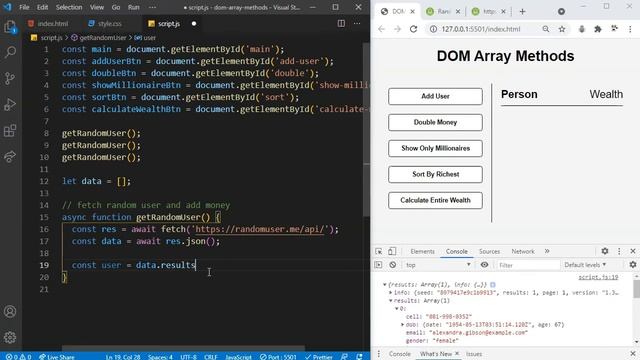The width and height of the screenshot is (640, 360).
Task: Open the Accounts icon in activity bar
Action: coord(10,311)
